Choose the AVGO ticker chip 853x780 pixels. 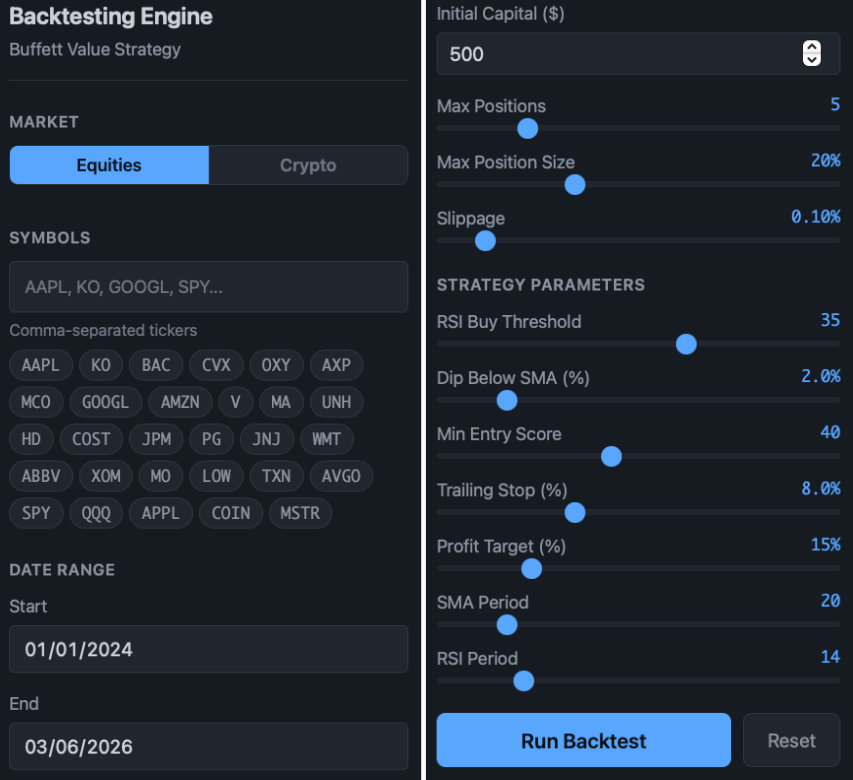(x=341, y=476)
